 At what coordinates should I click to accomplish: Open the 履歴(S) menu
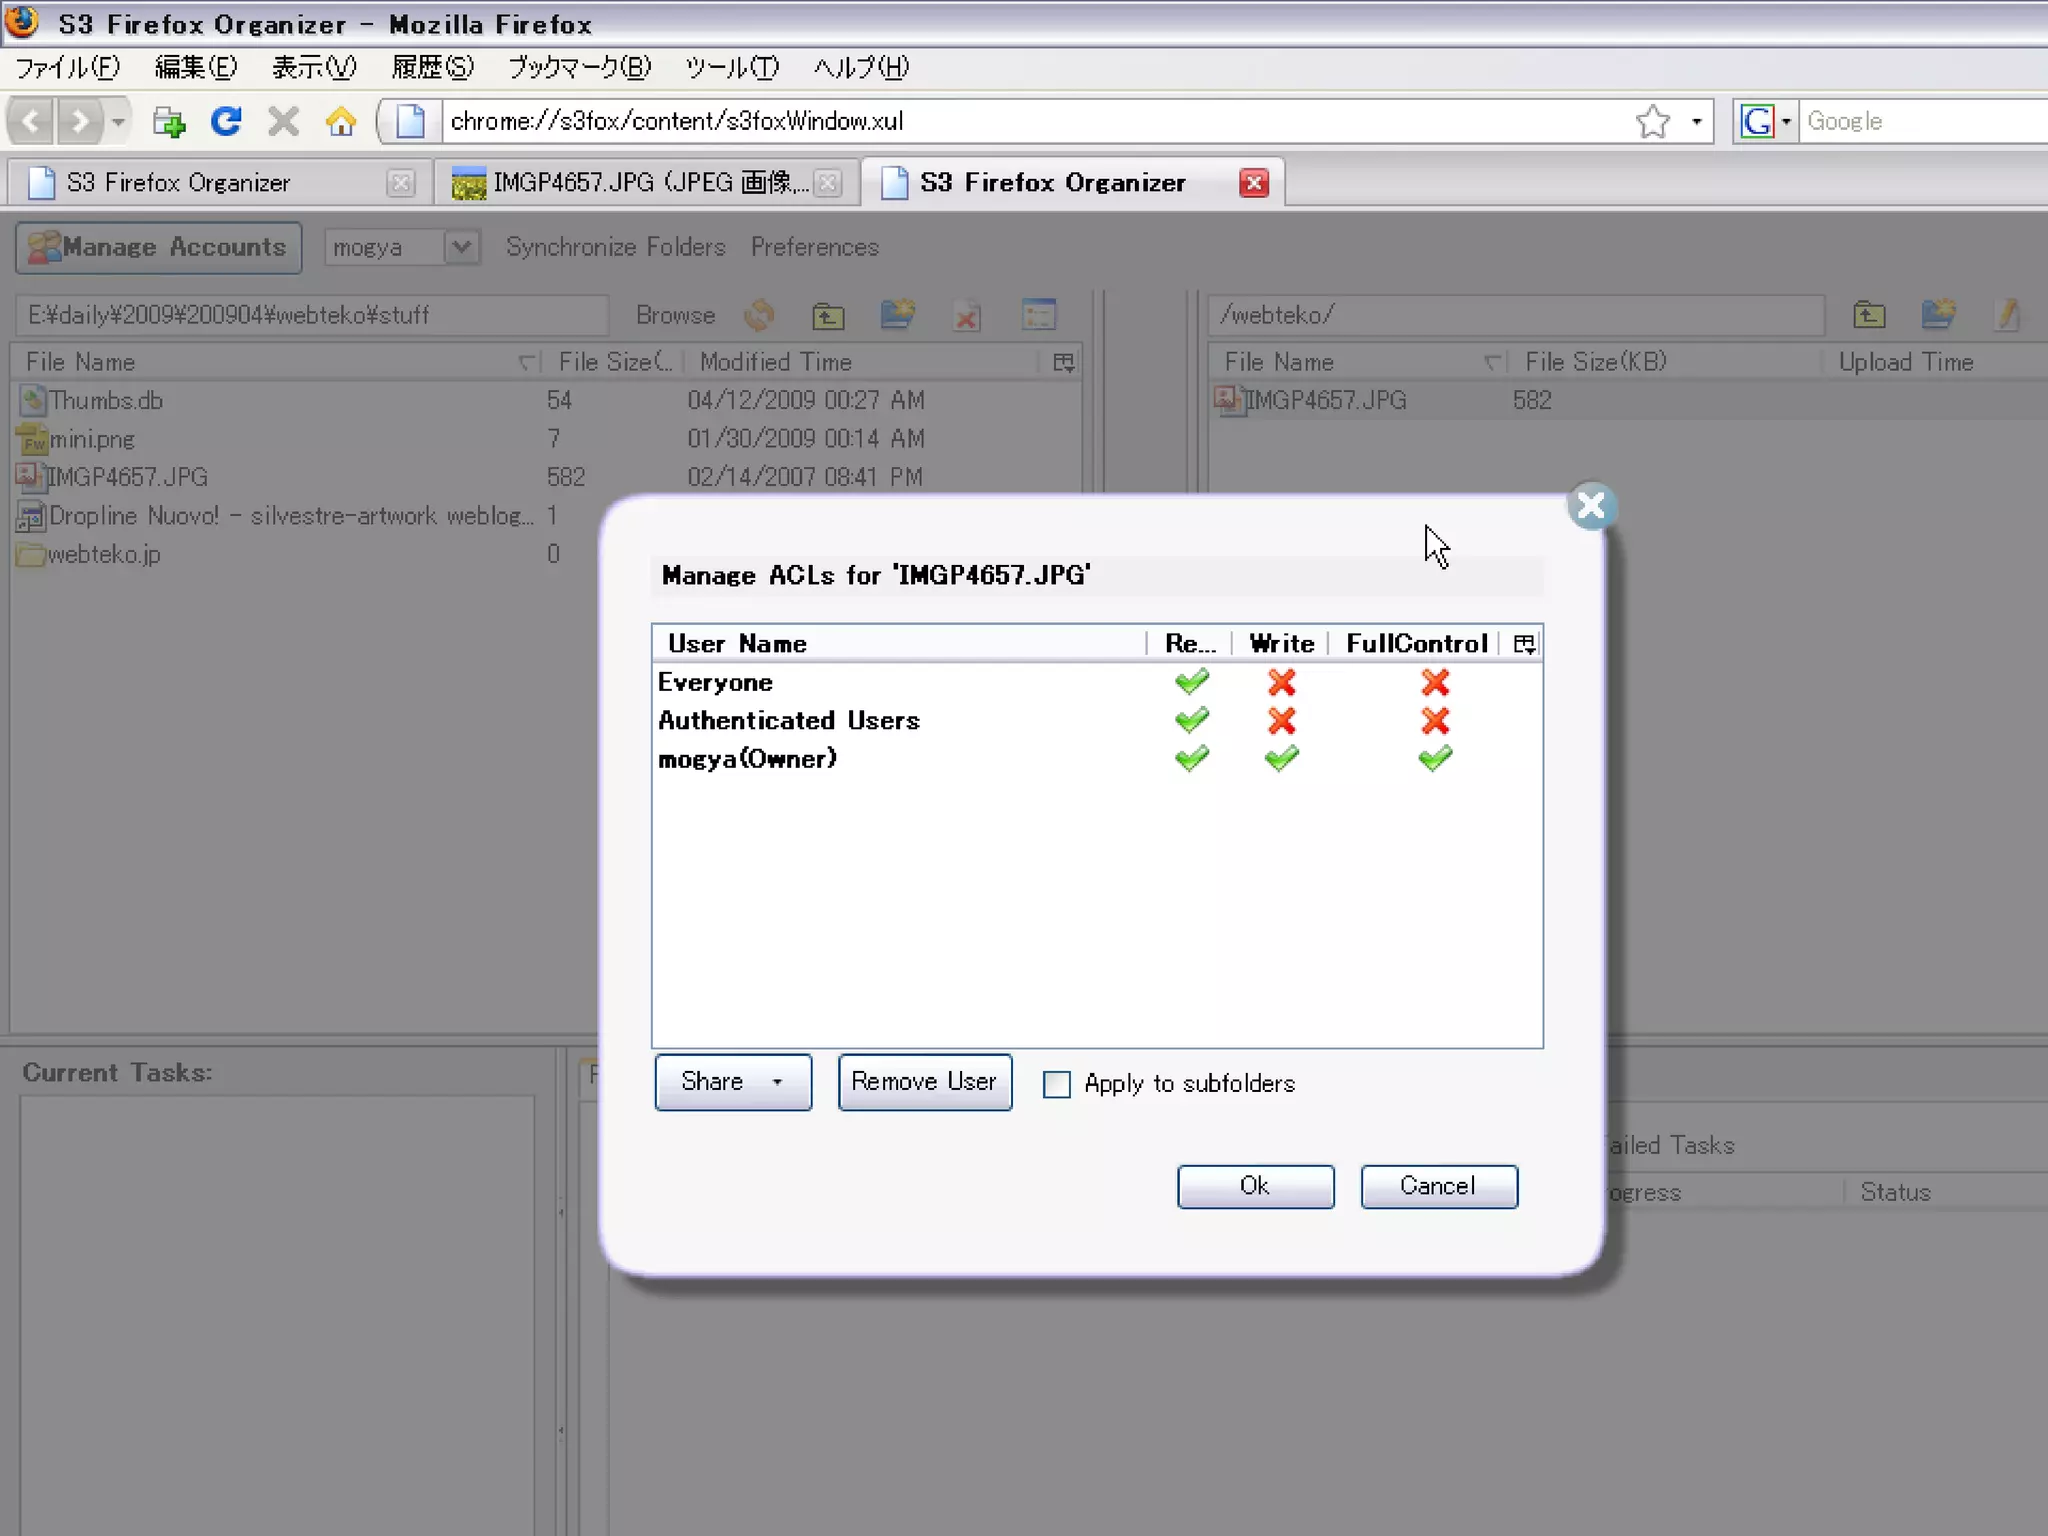coord(432,68)
